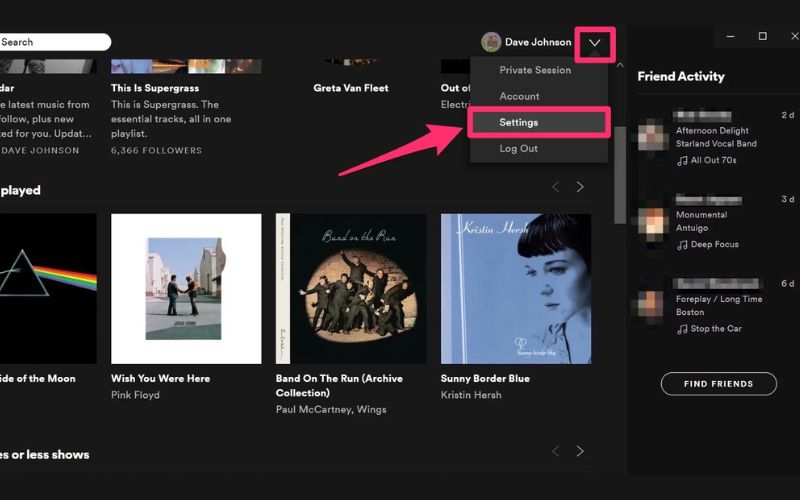Click the friend avatar beside Foreplay / Long Time
This screenshot has height=500, width=800.
(x=651, y=303)
